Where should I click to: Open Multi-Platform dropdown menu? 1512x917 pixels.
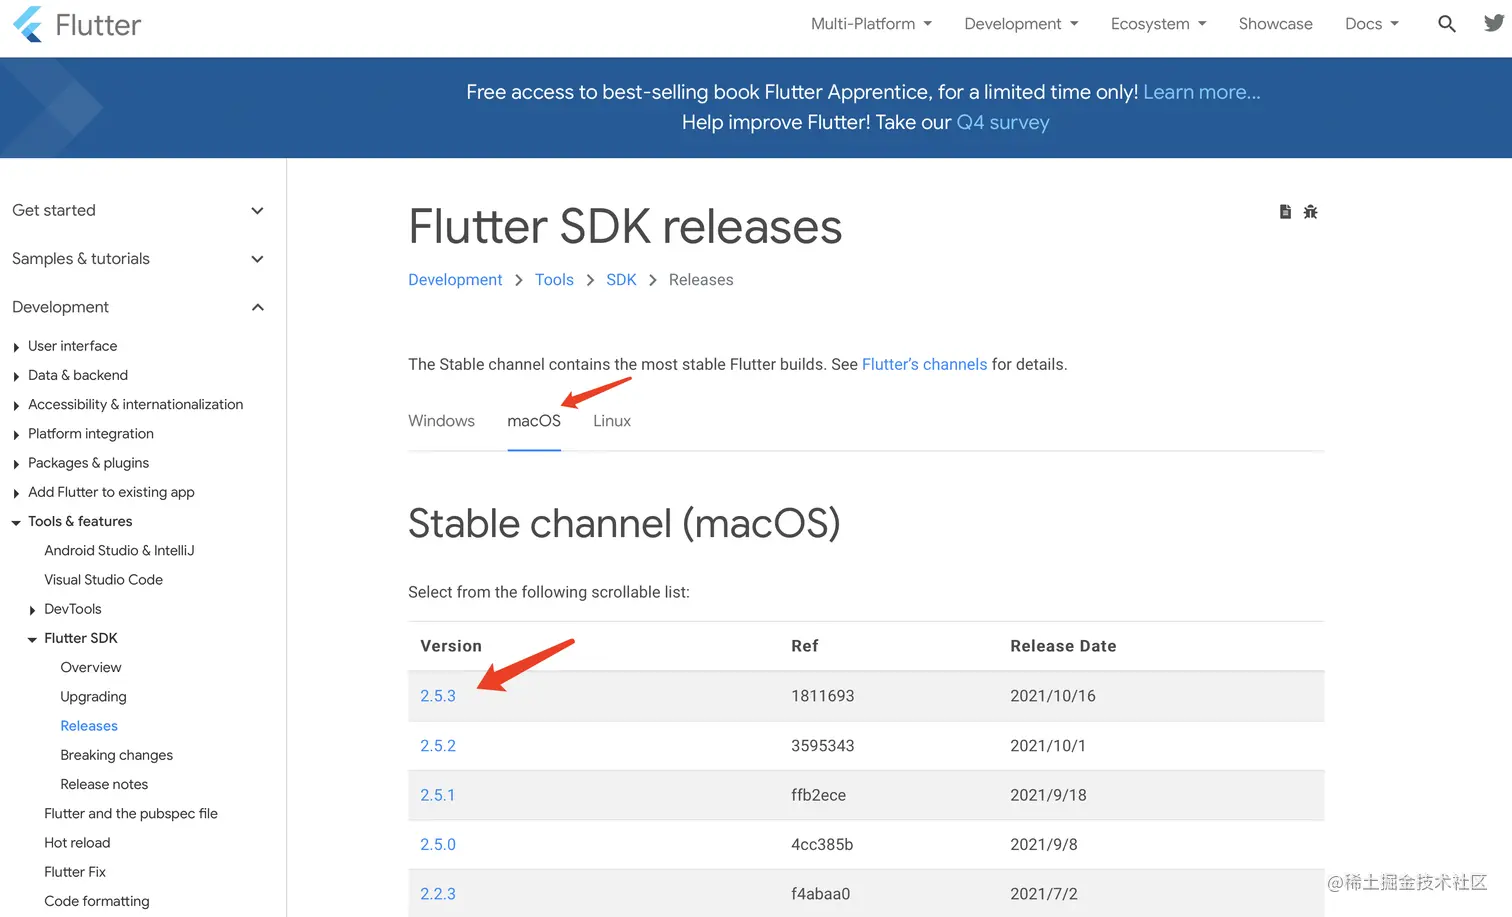tap(871, 24)
